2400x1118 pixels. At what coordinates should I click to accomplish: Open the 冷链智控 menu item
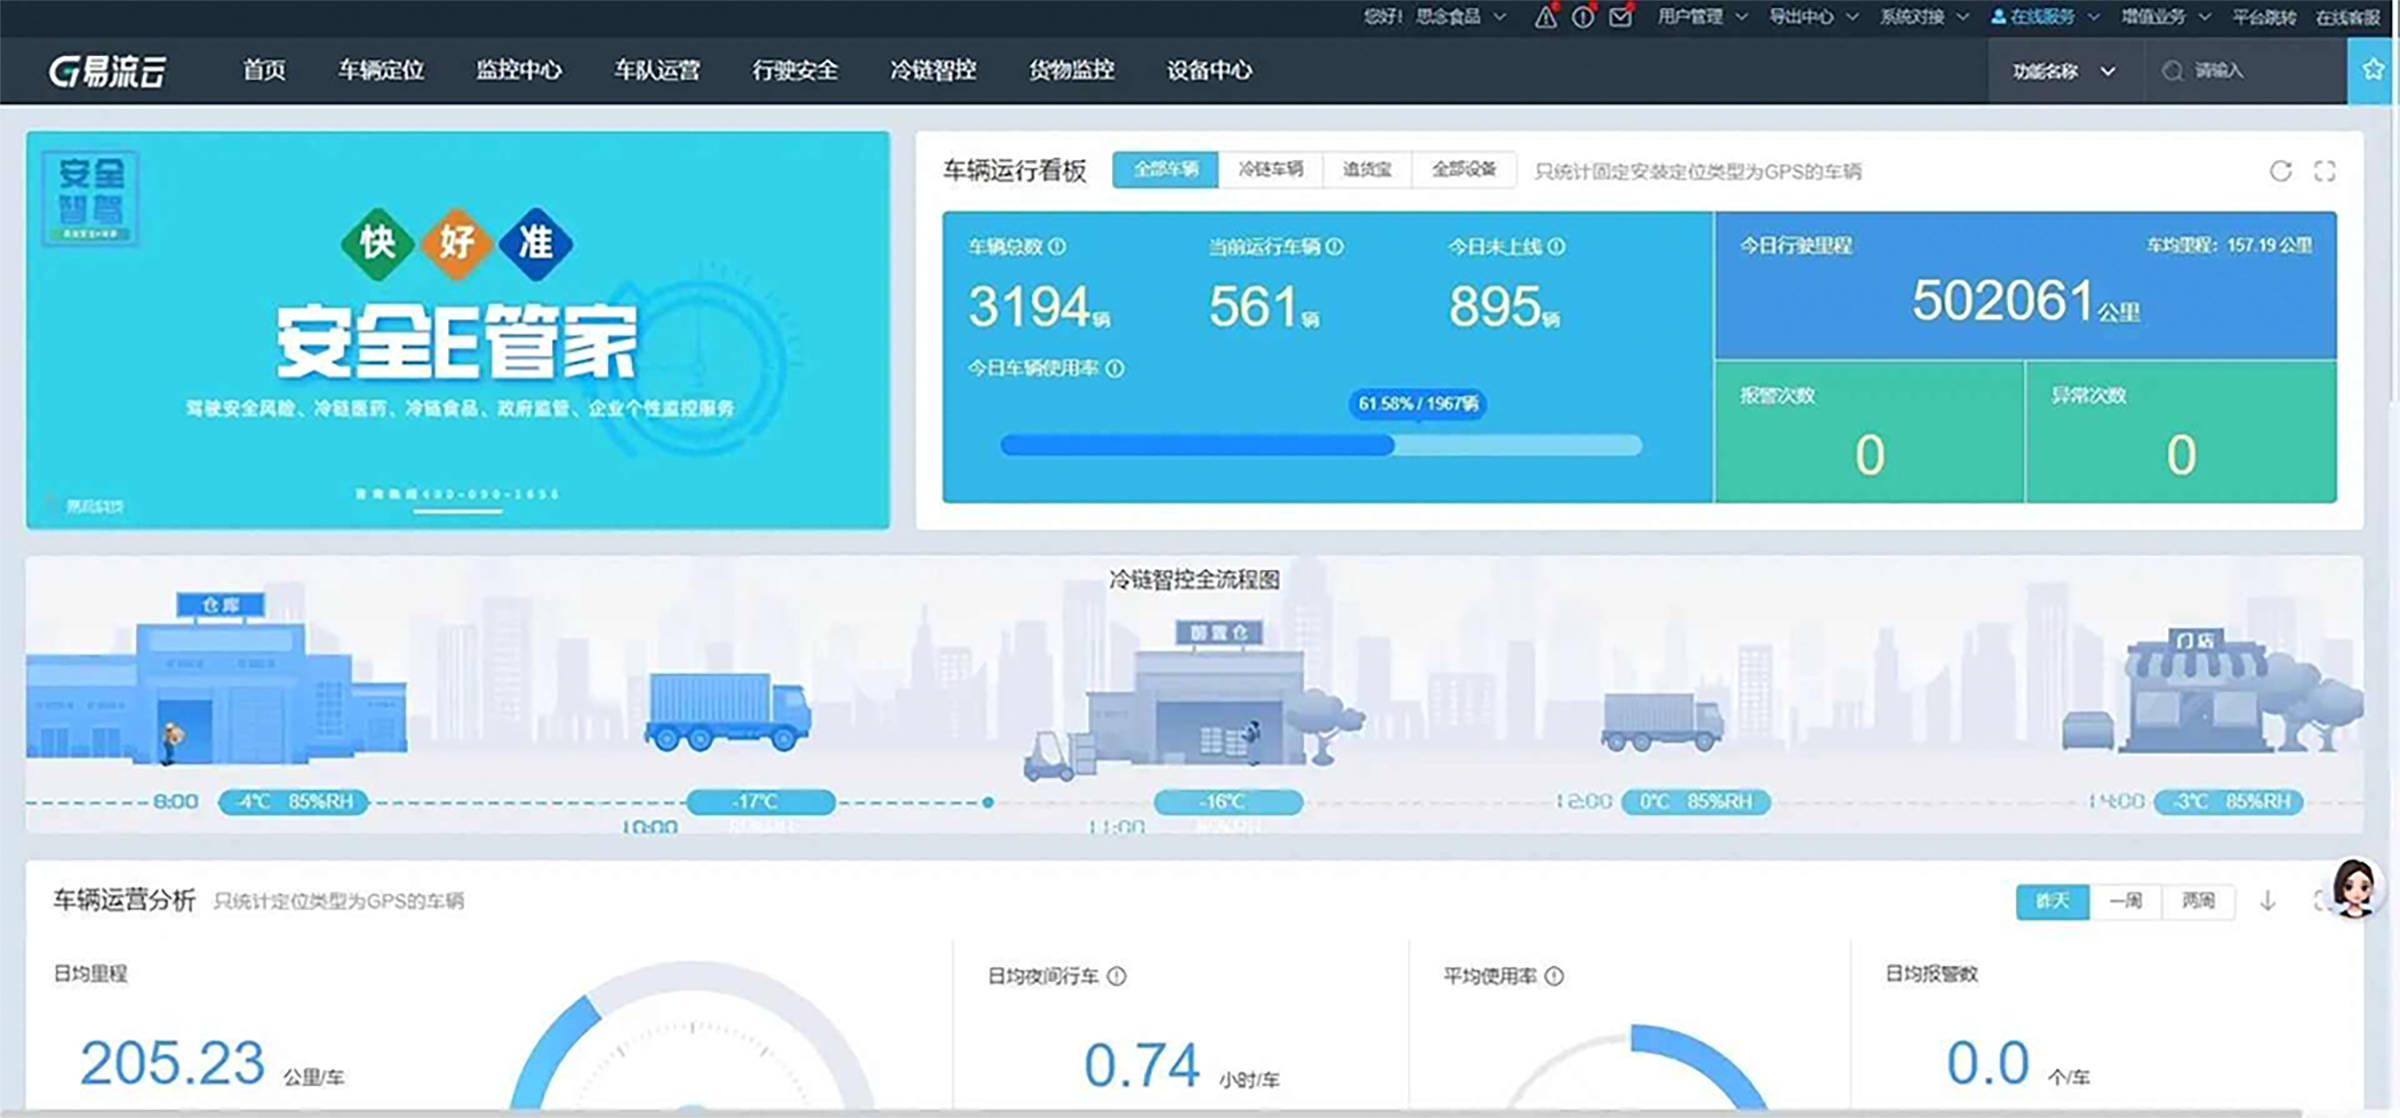click(932, 70)
